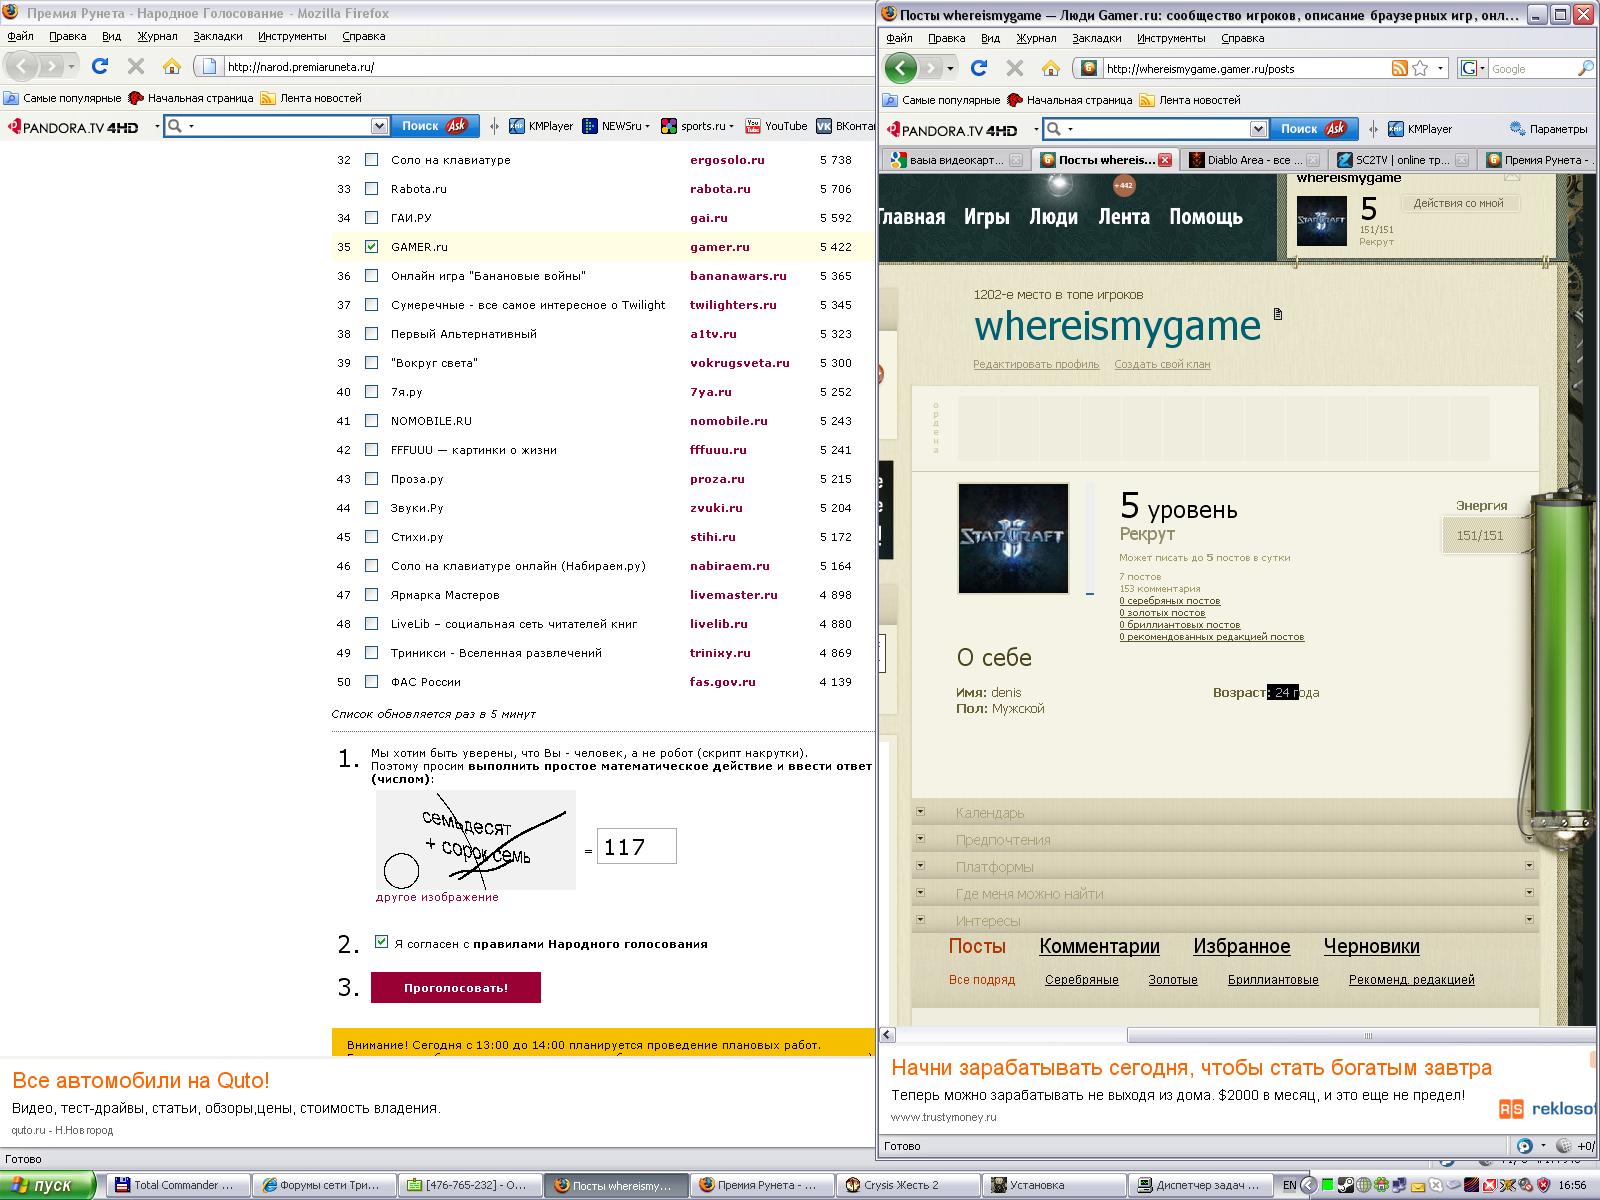The image size is (1600, 1200).
Task: Open Pandora search box dropdown in the left window
Action: point(379,126)
